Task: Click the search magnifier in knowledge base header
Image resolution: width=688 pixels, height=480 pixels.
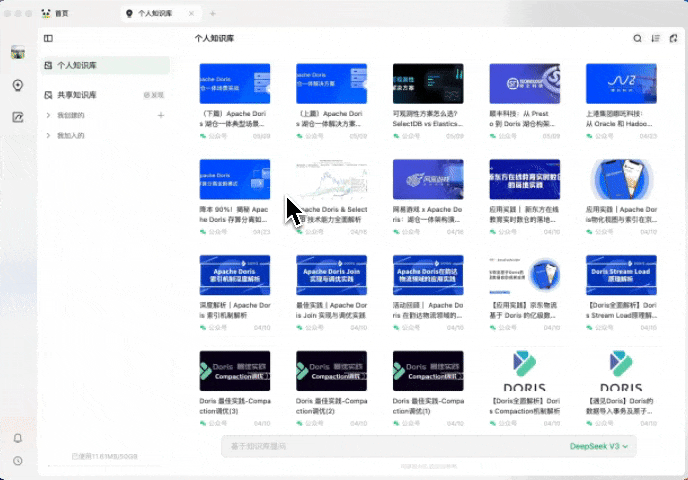Action: pyautogui.click(x=638, y=39)
